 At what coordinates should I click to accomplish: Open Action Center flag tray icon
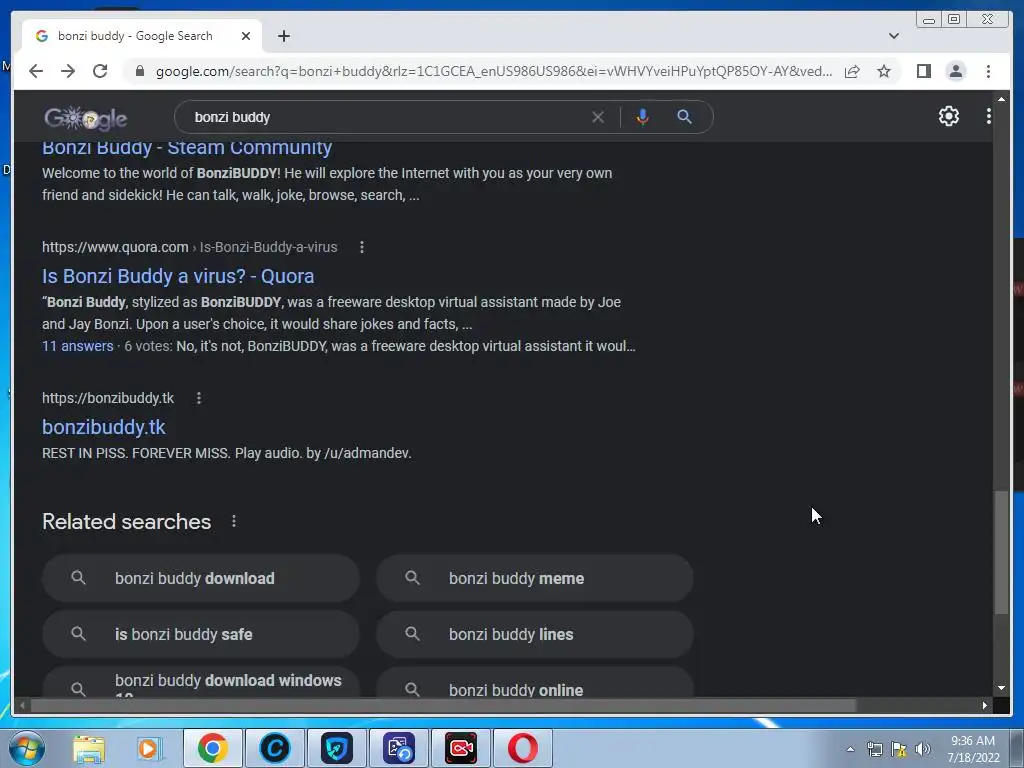click(x=899, y=749)
